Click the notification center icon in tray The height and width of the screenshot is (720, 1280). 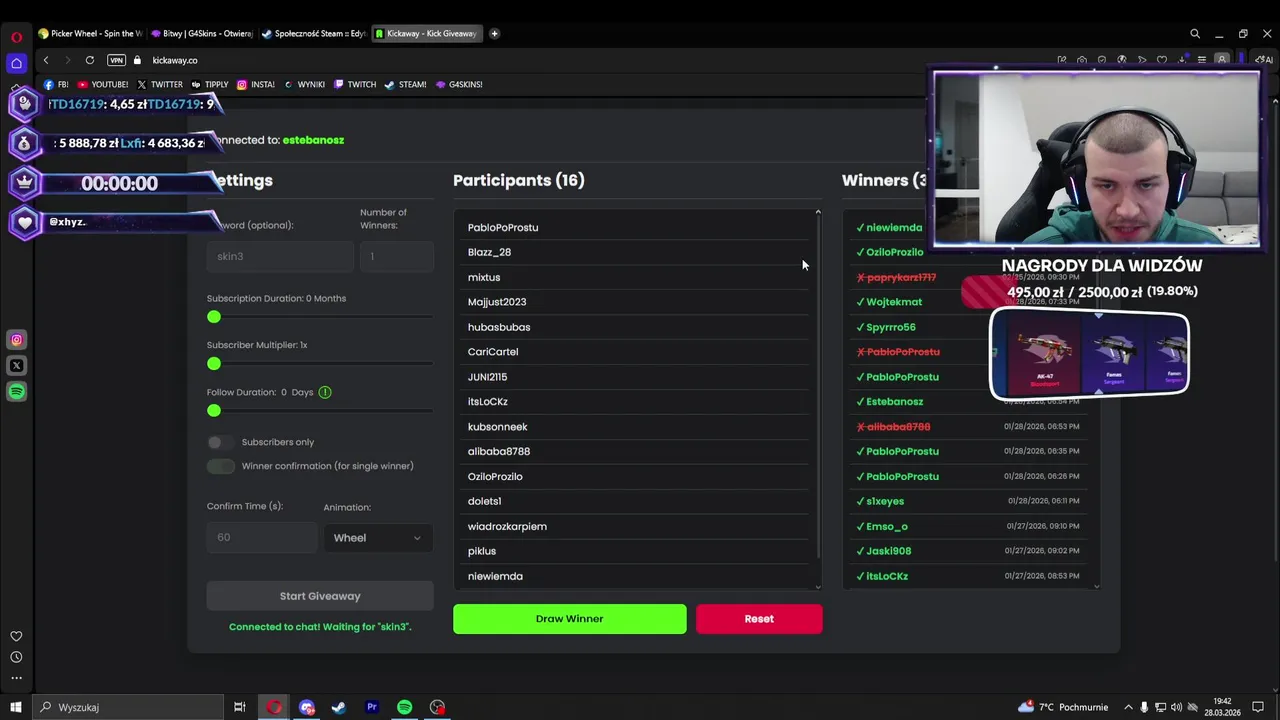1259,707
